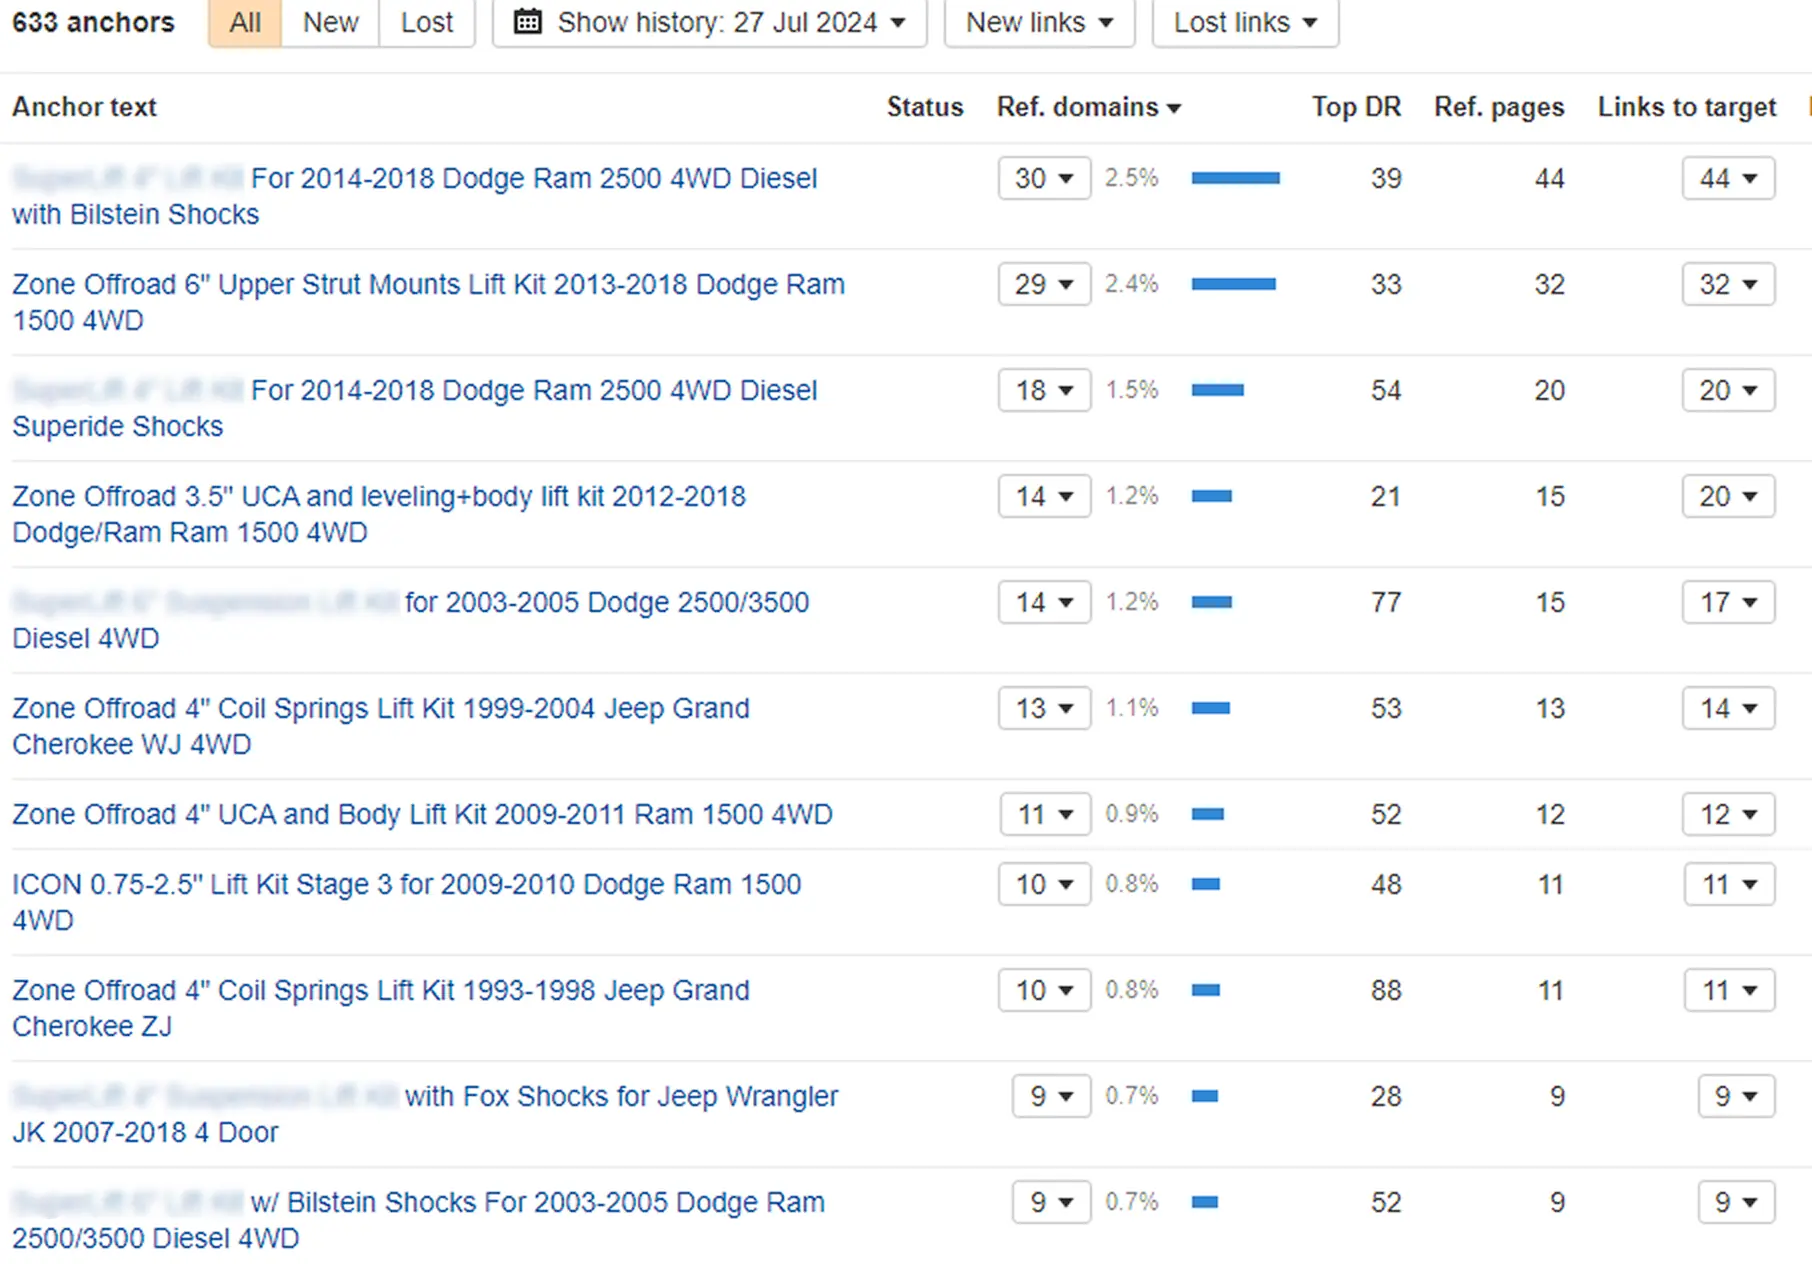Click the Ref. pages column header

1499,107
